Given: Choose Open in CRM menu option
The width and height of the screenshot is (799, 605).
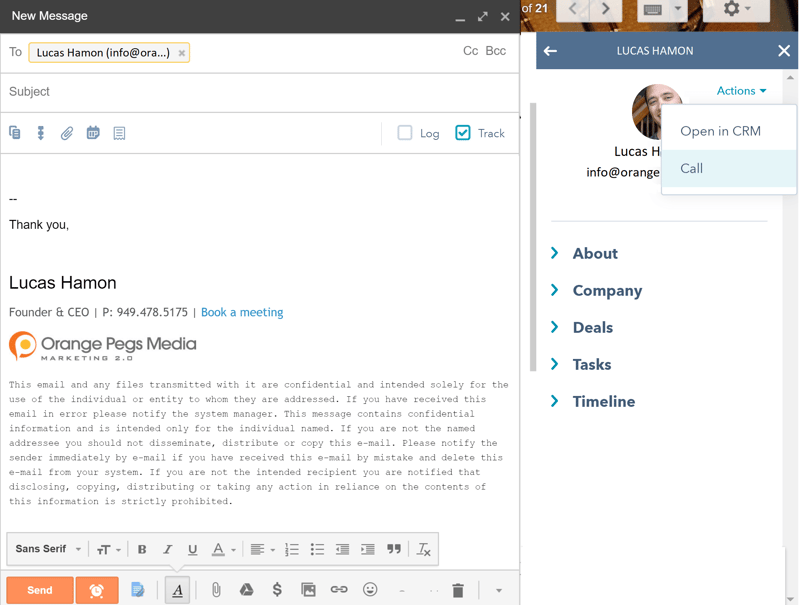Looking at the screenshot, I should click(x=720, y=131).
